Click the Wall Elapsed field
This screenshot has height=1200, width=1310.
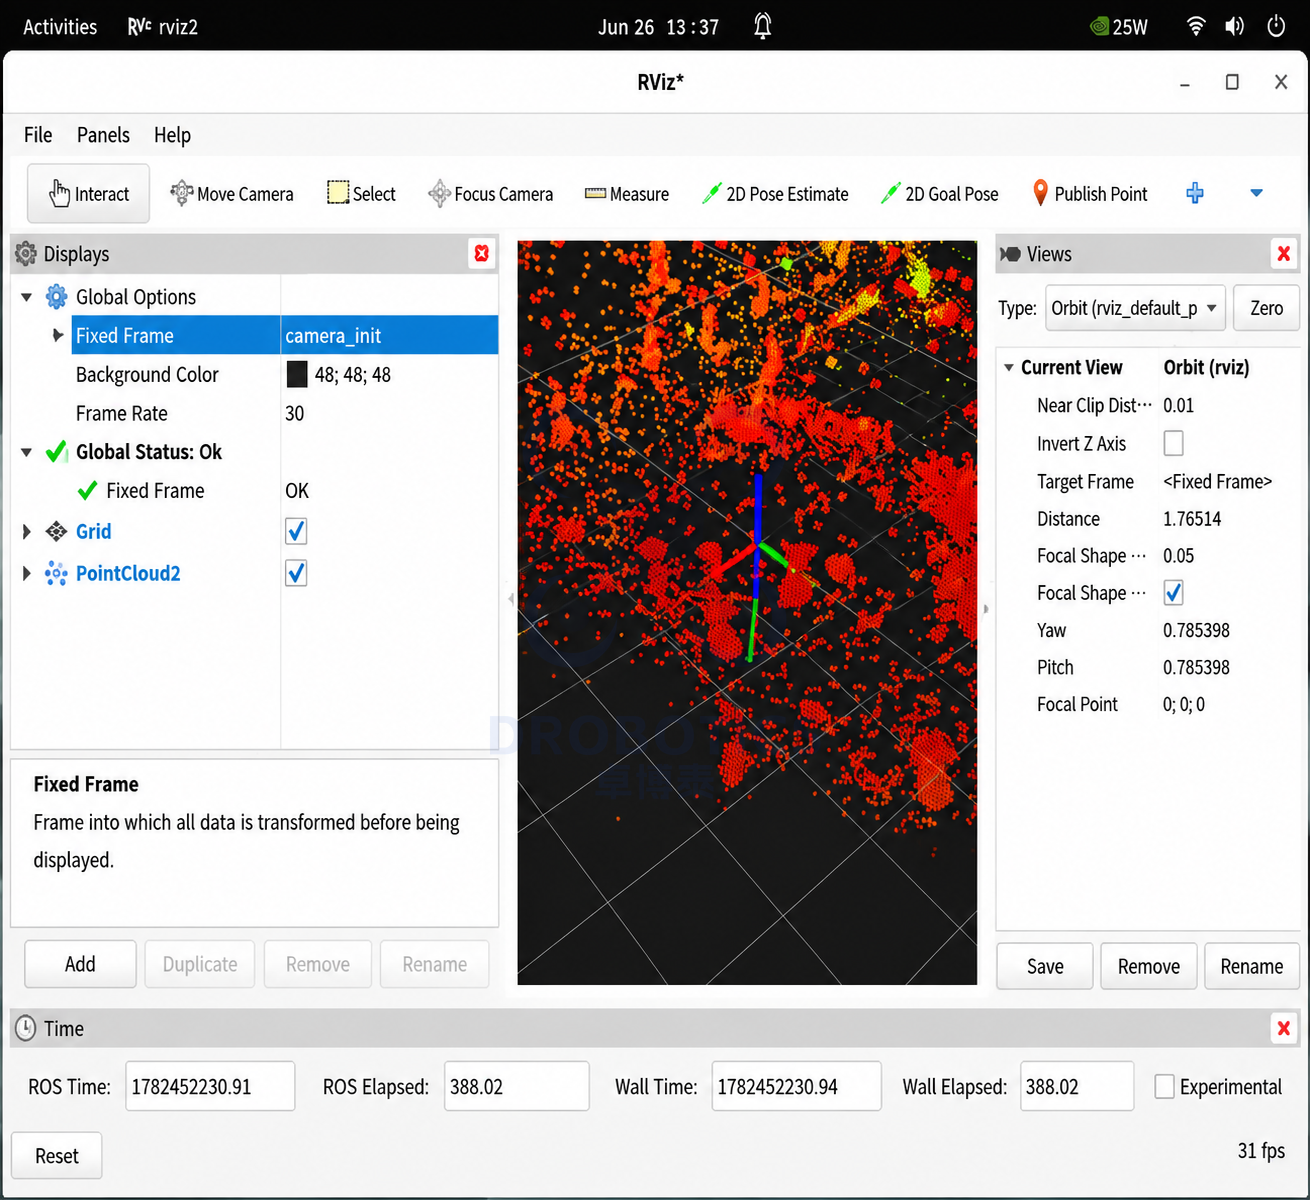click(1077, 1086)
